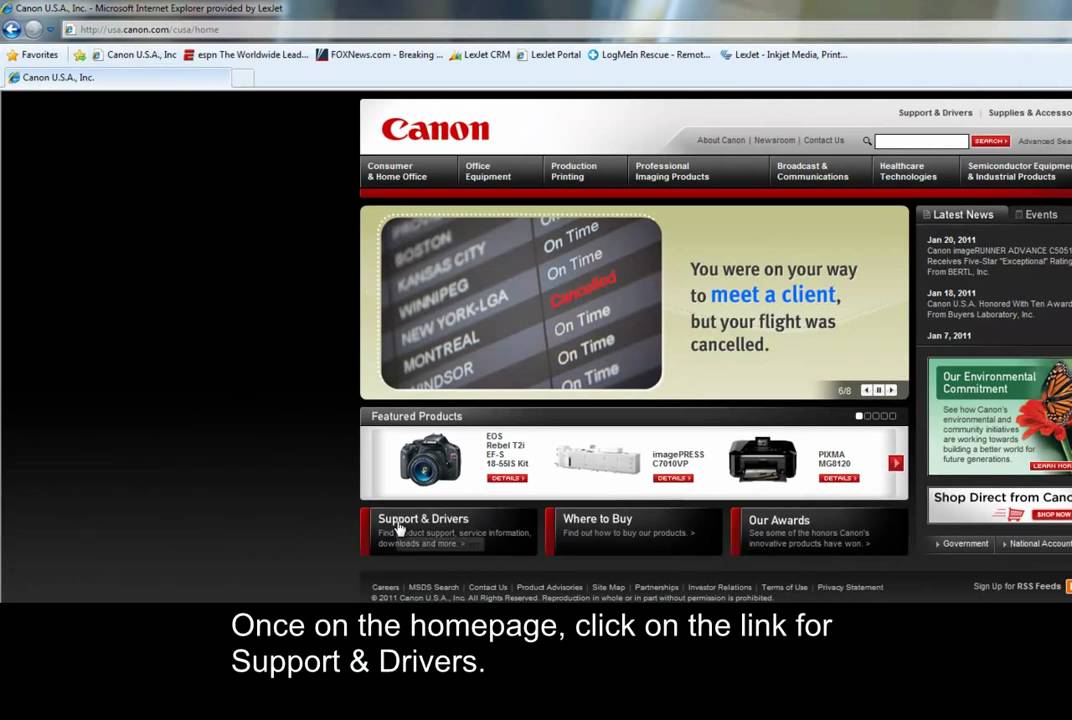Open the Privacy Statement footer link

click(x=850, y=587)
